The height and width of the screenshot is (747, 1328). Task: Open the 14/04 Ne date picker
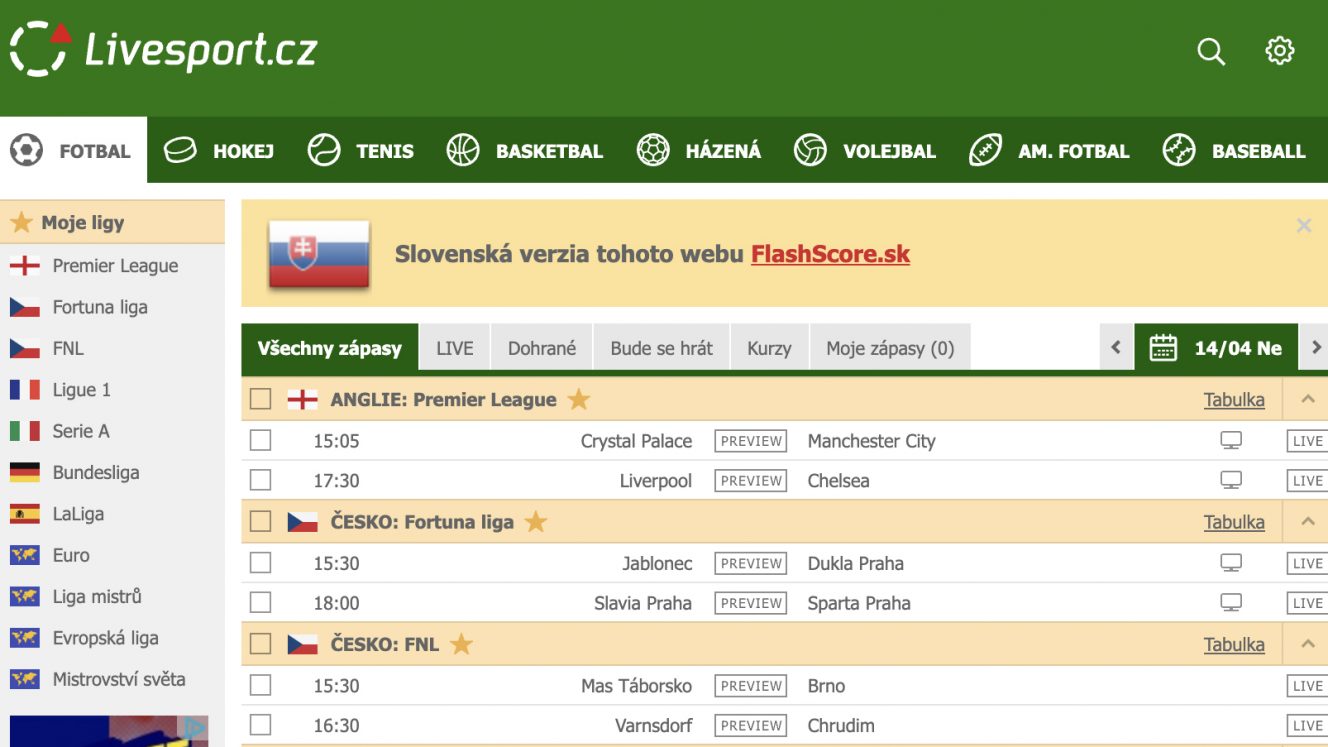(1216, 348)
